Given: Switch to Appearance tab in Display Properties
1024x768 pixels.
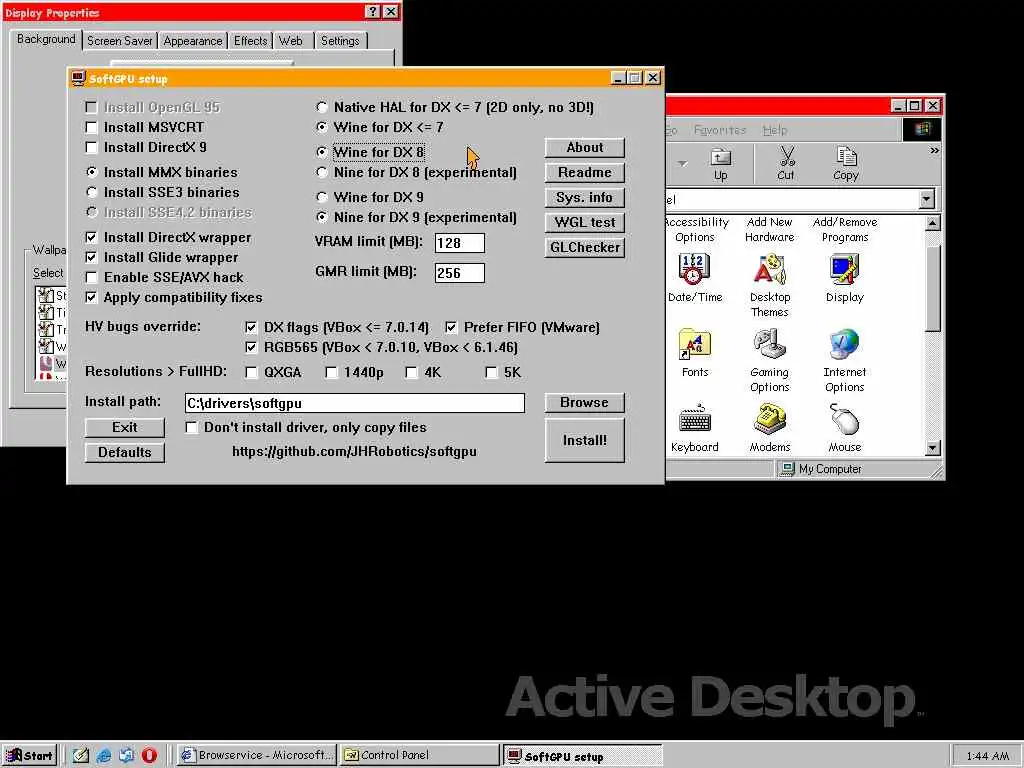Looking at the screenshot, I should point(193,40).
